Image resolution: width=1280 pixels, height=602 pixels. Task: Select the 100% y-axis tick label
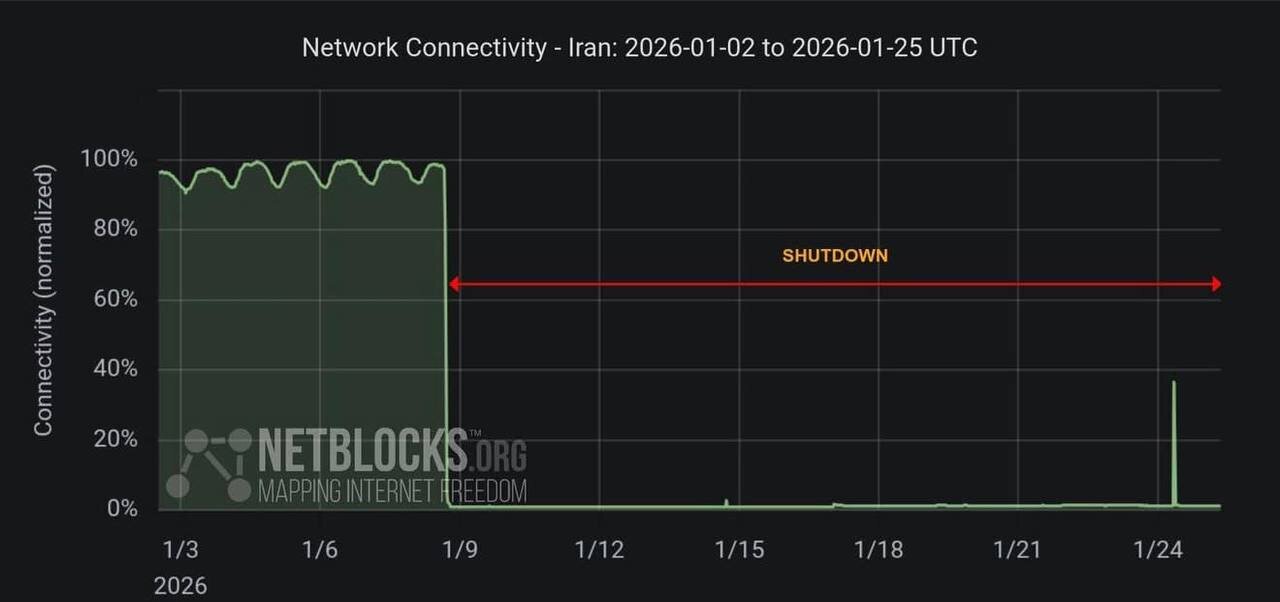tap(109, 160)
